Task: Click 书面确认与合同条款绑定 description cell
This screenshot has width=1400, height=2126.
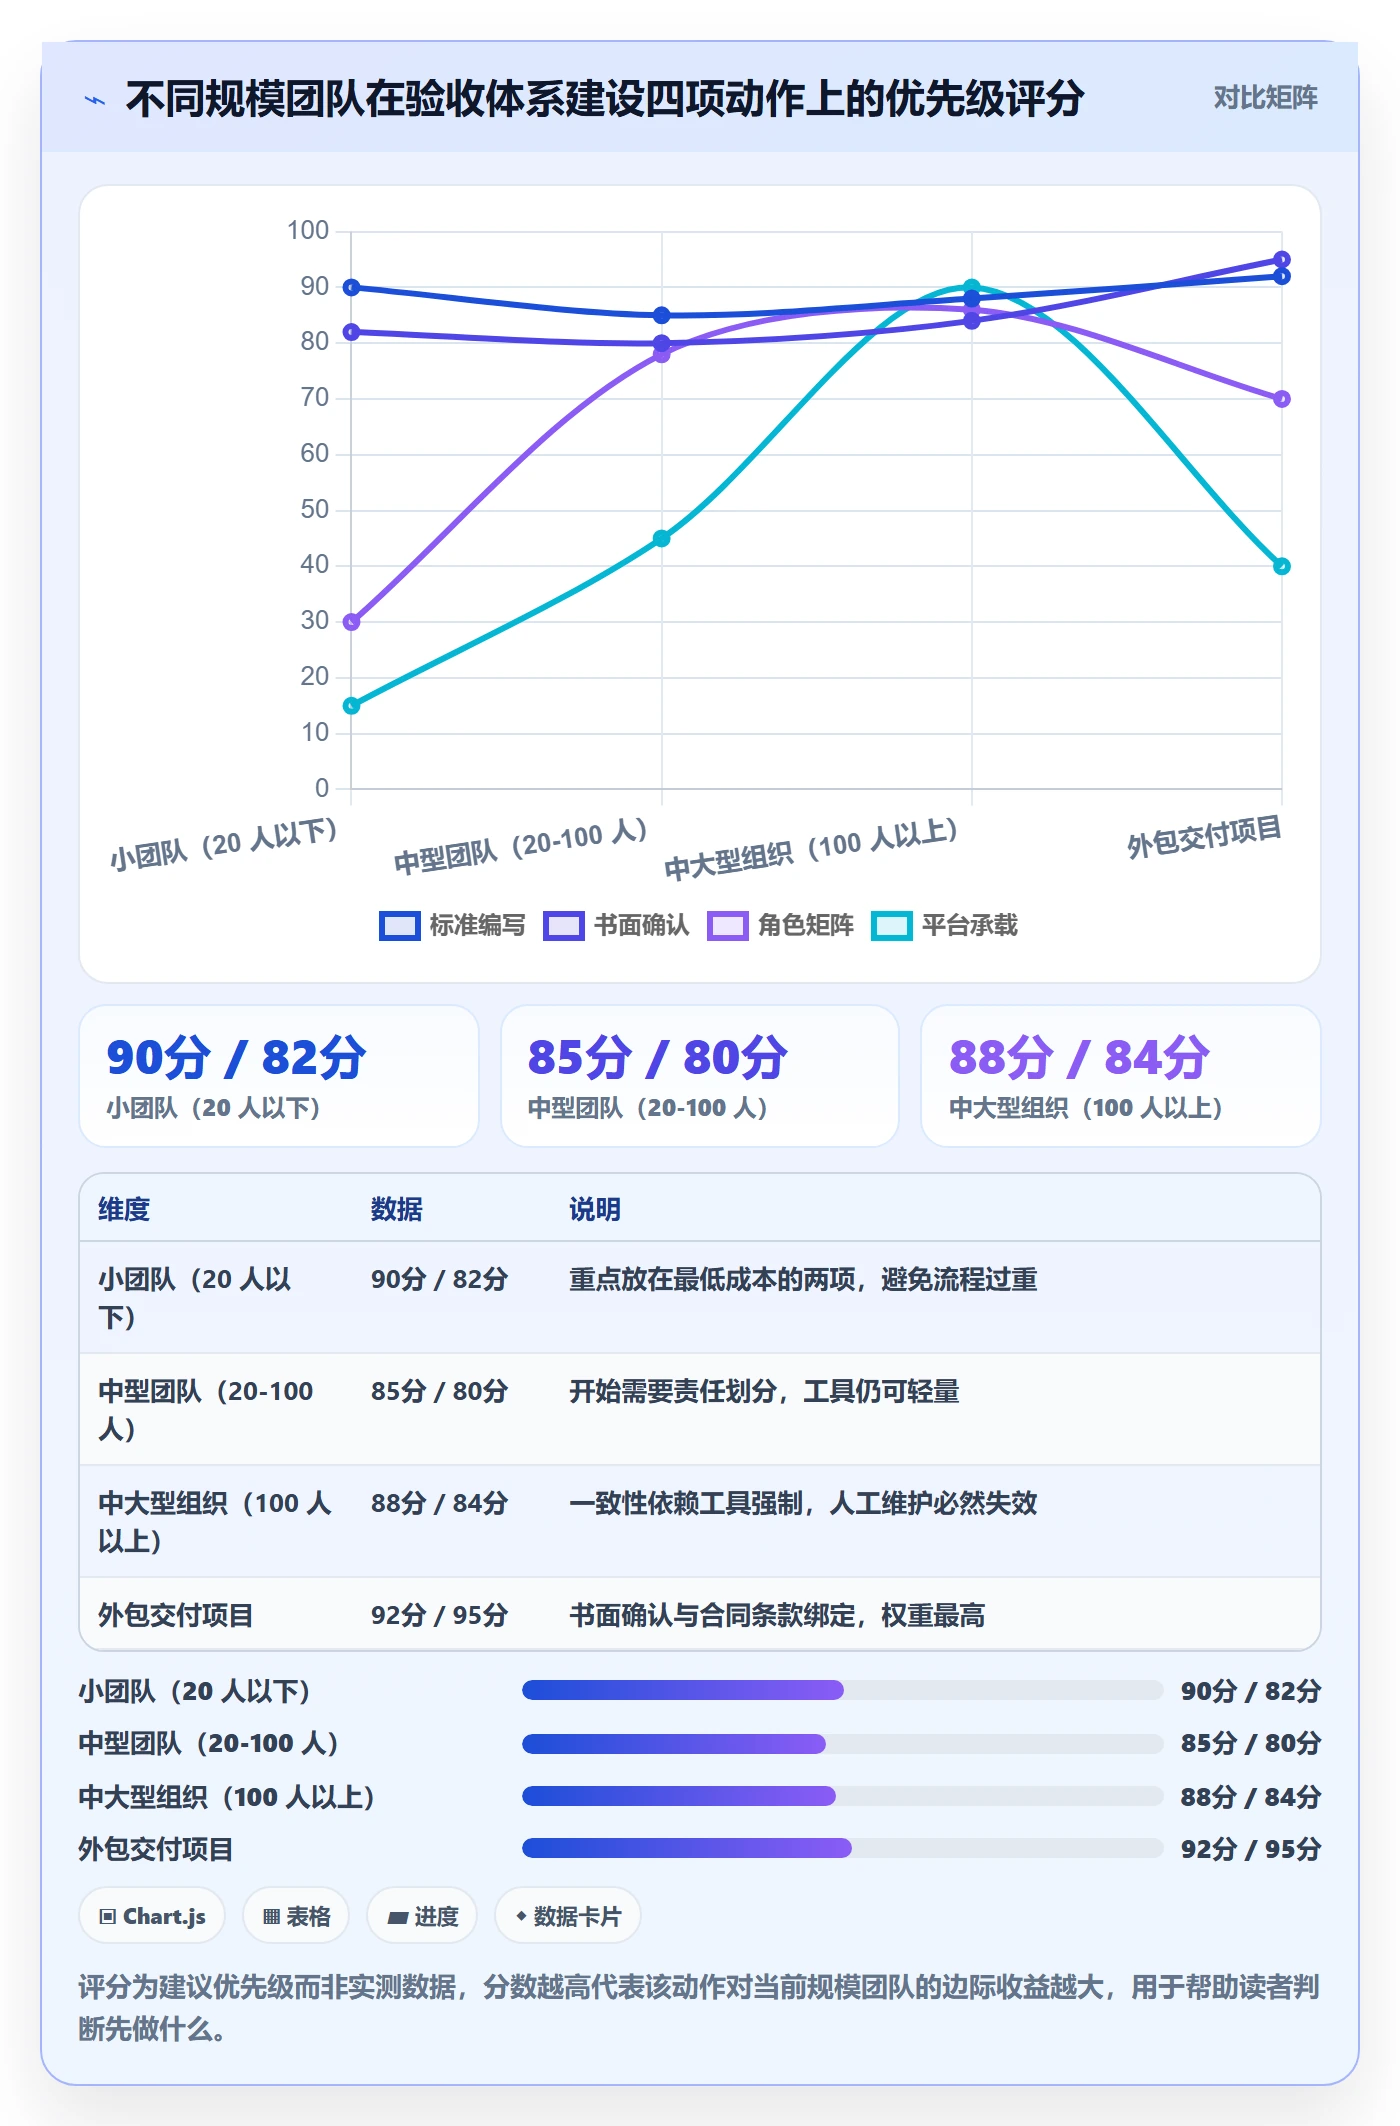Action: (x=777, y=1615)
